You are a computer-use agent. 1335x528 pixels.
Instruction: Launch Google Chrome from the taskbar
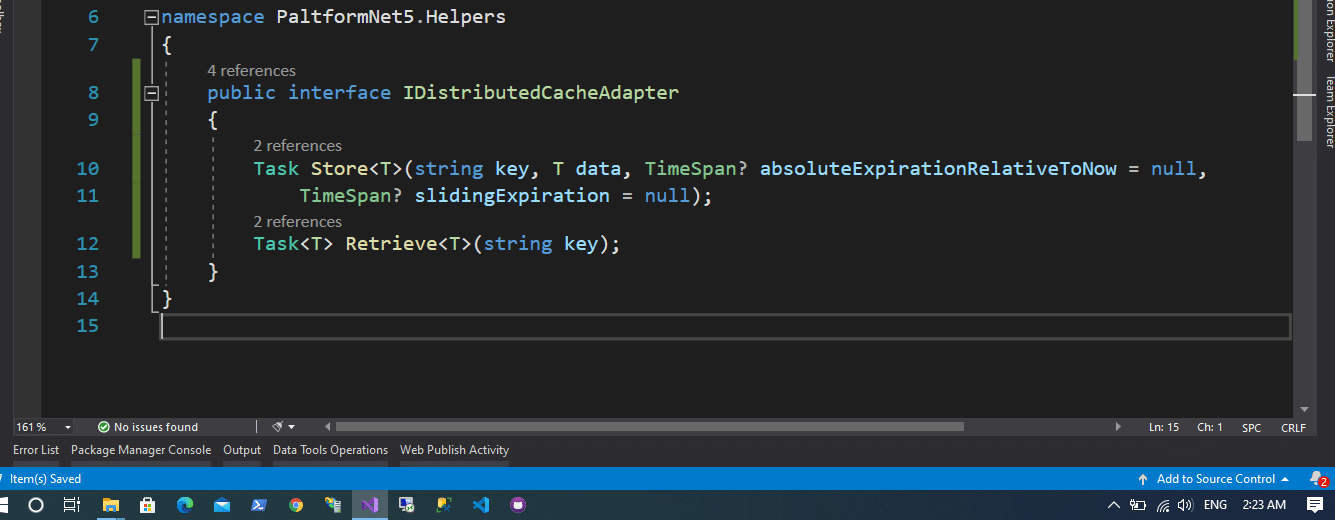click(296, 505)
